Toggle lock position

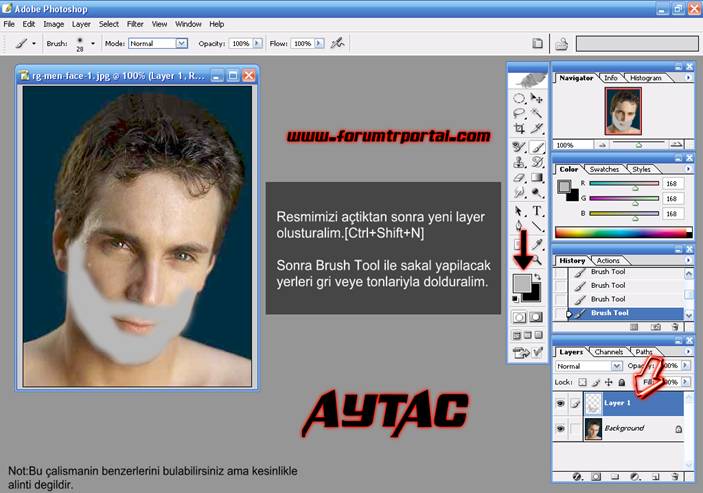coord(608,382)
